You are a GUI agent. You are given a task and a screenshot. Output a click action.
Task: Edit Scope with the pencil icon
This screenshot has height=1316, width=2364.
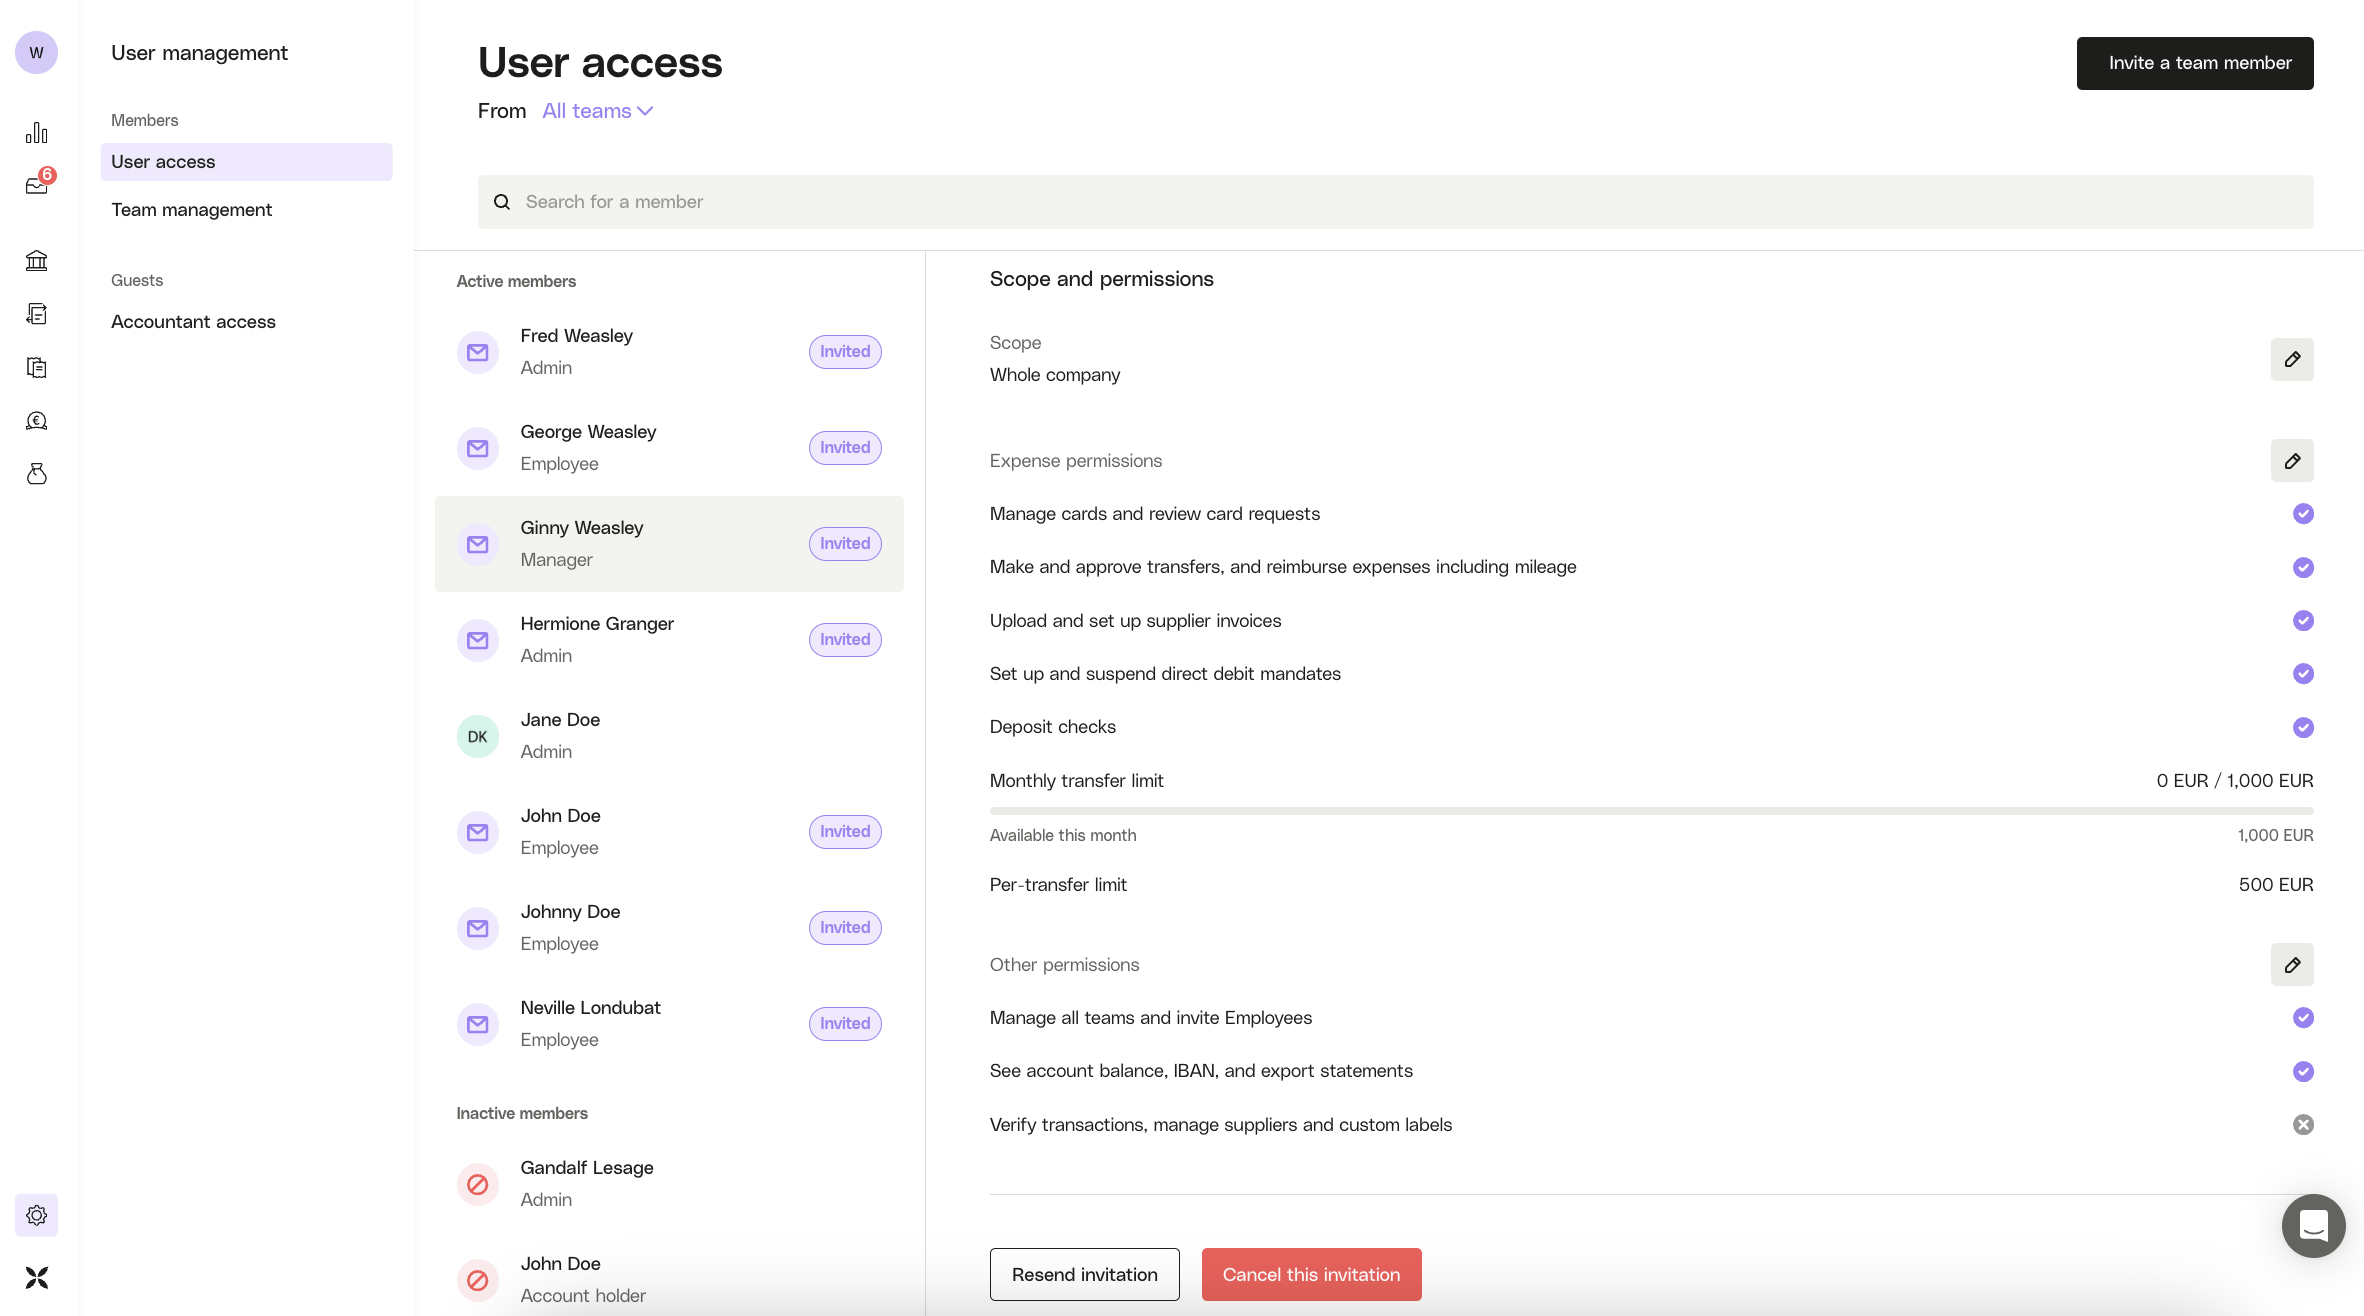(x=2292, y=359)
